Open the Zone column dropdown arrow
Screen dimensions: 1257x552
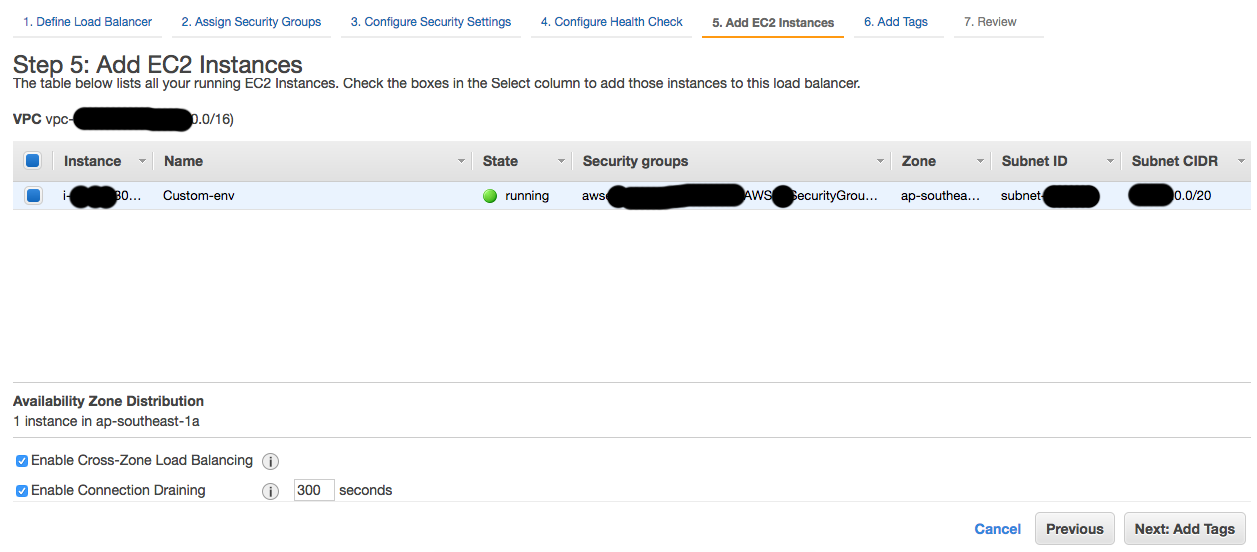coord(981,161)
